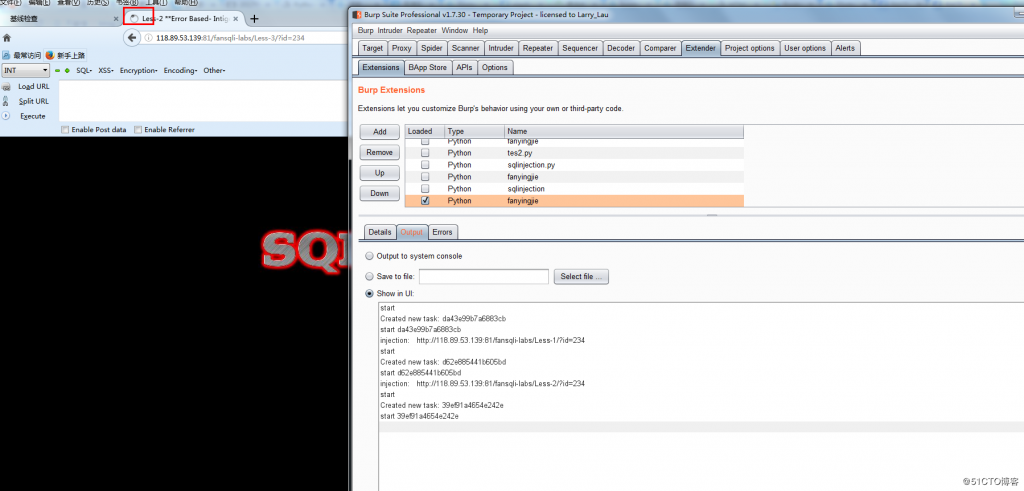Expand the SQL dropdown in HackBar
The image size is (1024, 491).
pos(84,71)
